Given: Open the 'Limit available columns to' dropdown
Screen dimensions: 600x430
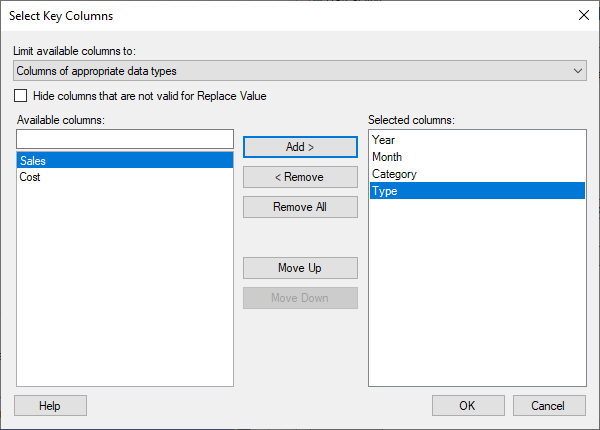Looking at the screenshot, I should pyautogui.click(x=300, y=71).
